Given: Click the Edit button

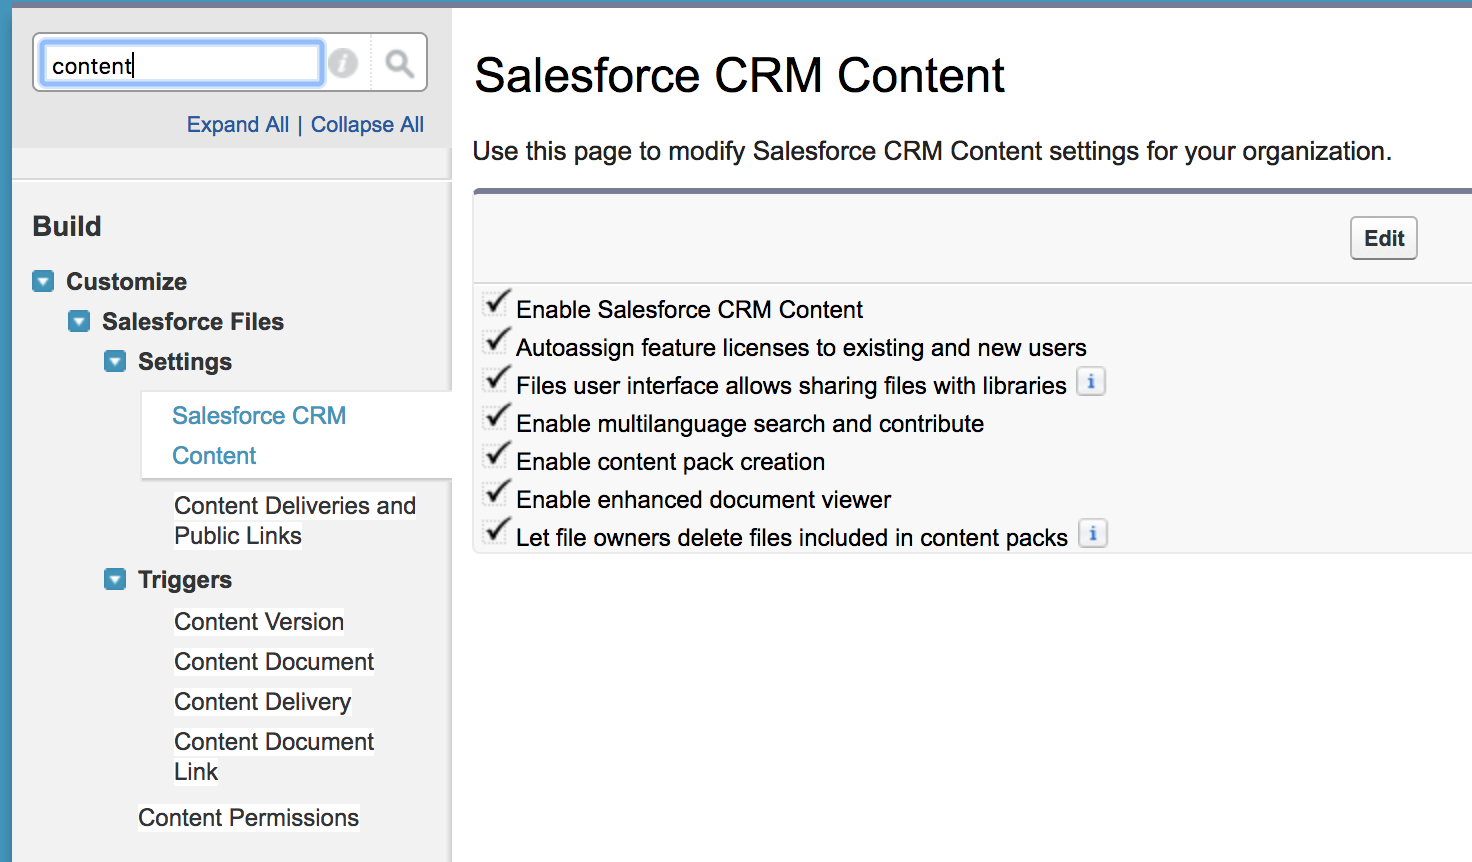Looking at the screenshot, I should tap(1384, 238).
